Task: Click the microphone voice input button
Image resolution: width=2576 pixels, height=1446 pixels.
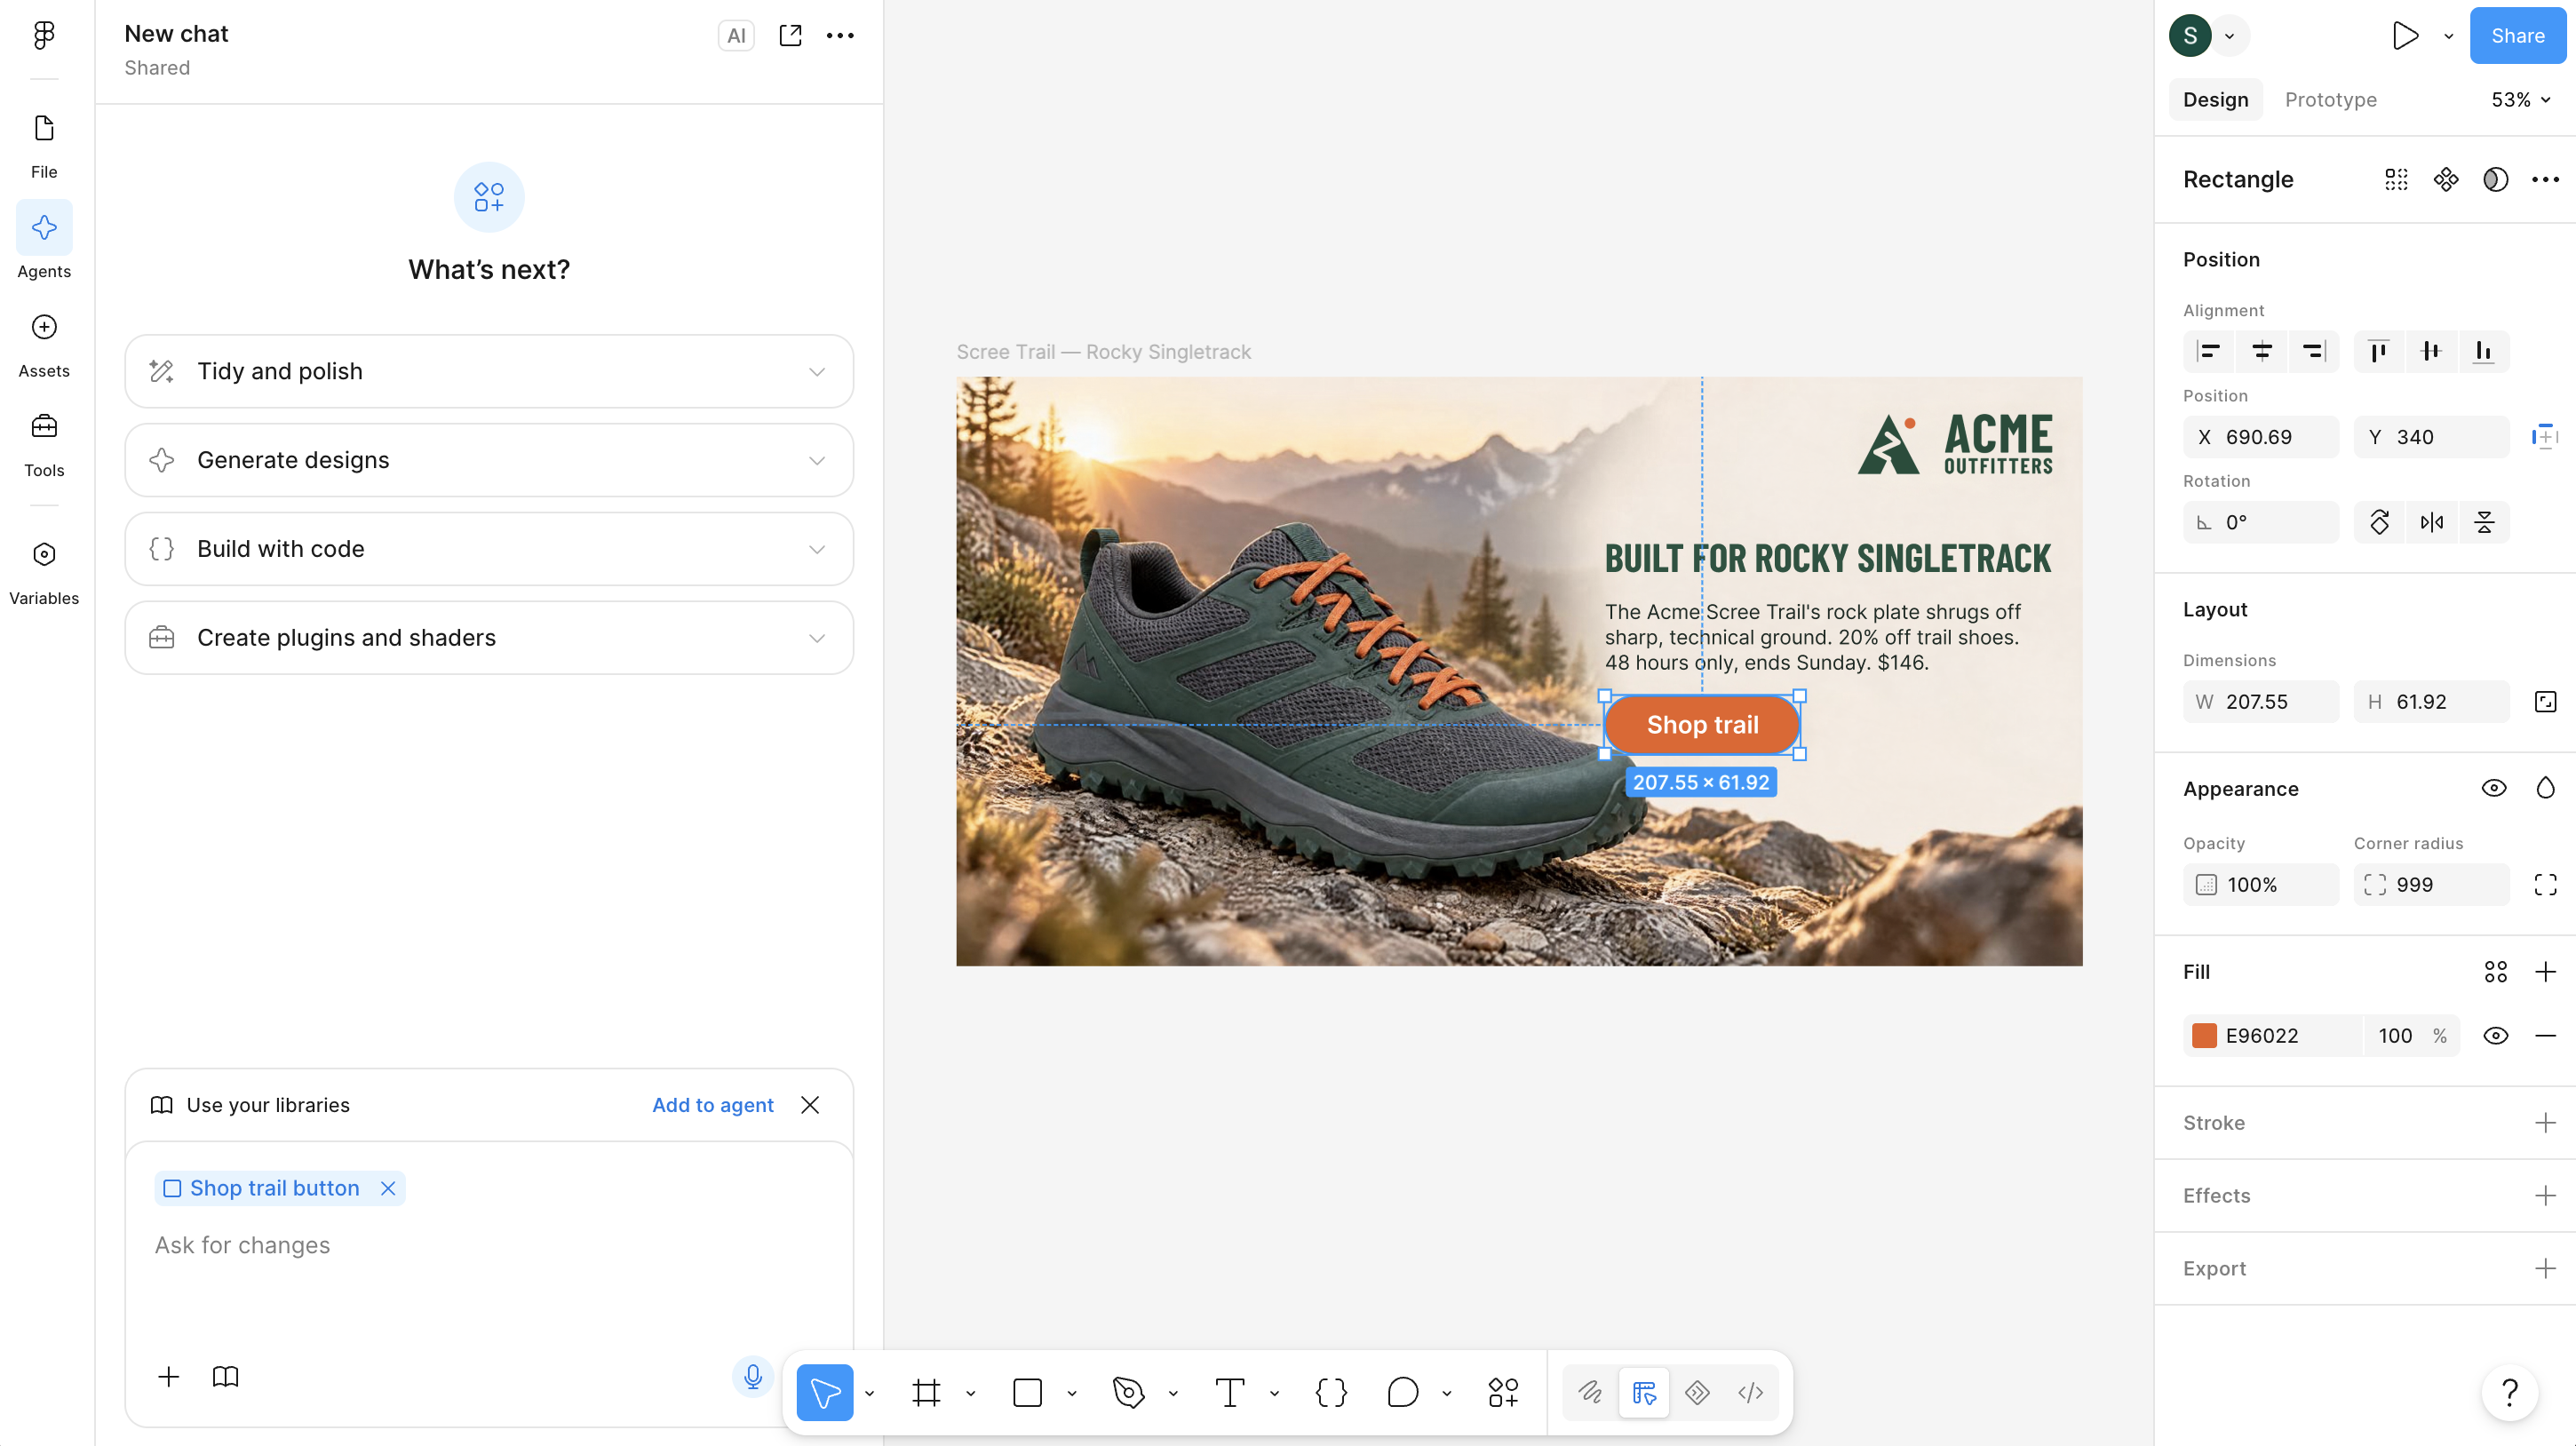Action: pos(753,1377)
